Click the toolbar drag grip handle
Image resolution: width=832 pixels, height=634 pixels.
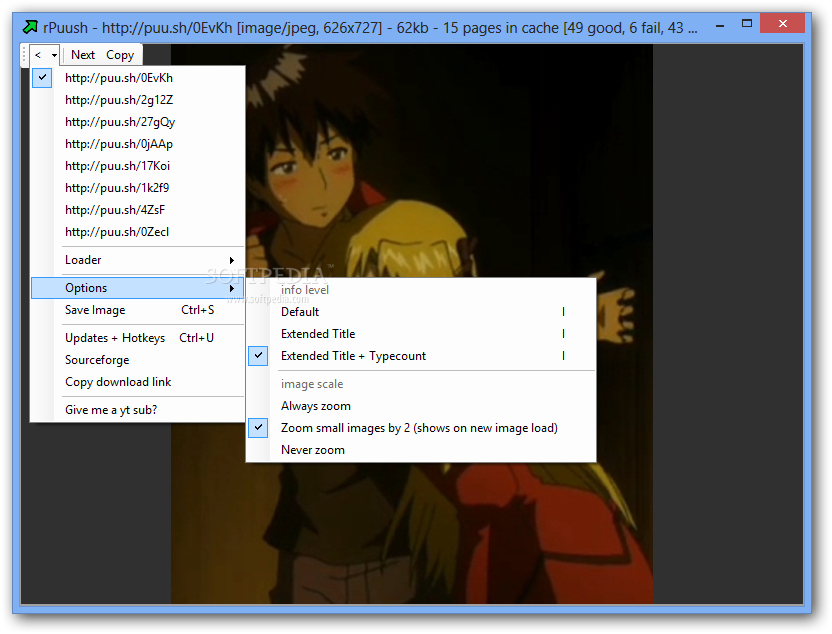pos(24,55)
